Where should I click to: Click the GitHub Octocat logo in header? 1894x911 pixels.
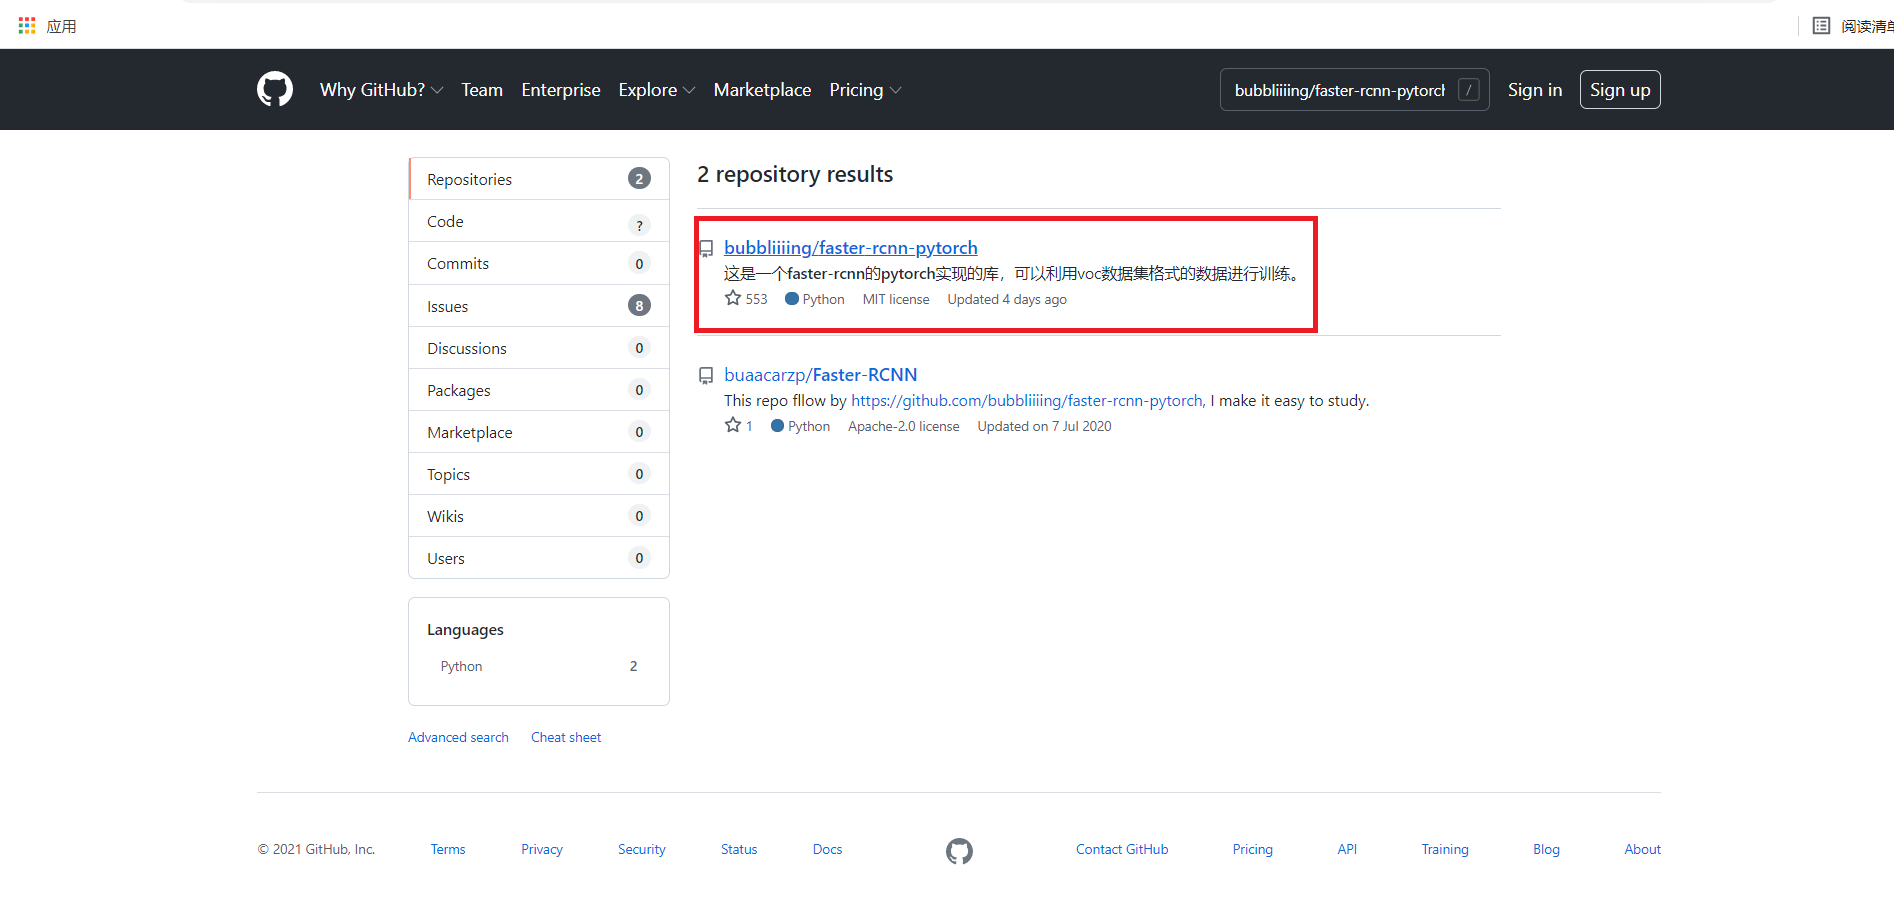[x=275, y=89]
